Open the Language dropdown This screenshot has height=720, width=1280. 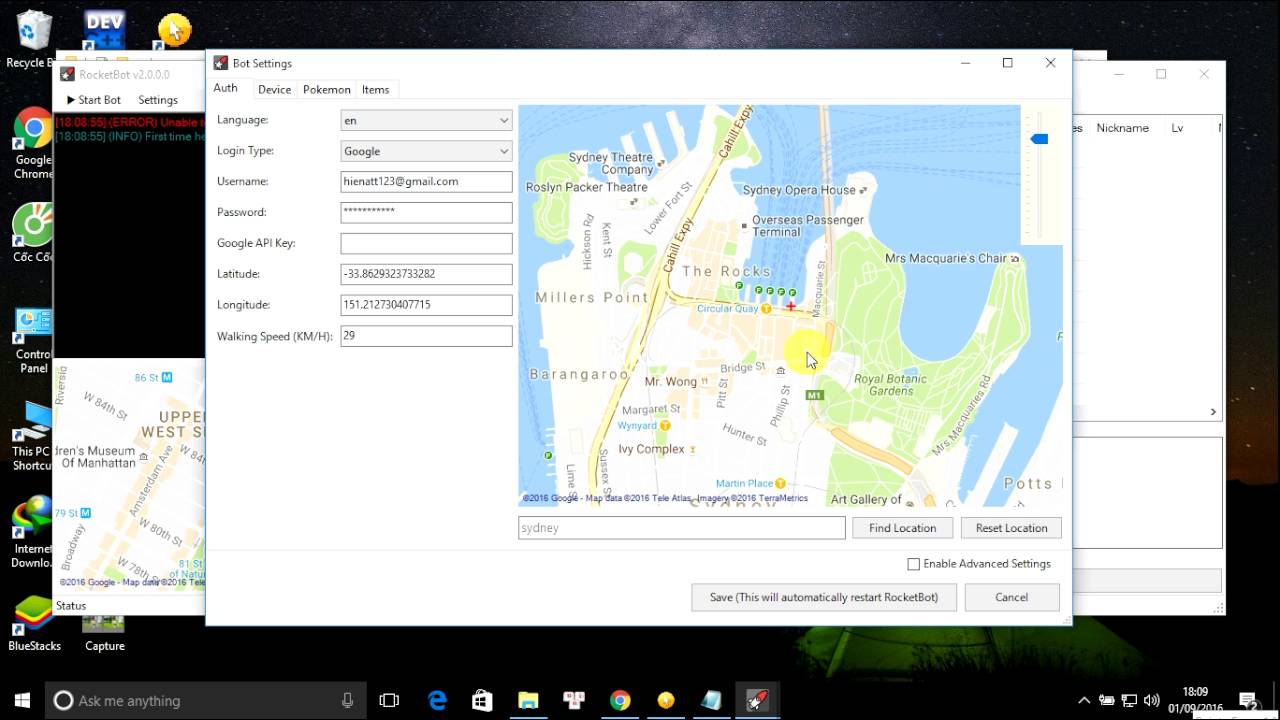click(426, 120)
